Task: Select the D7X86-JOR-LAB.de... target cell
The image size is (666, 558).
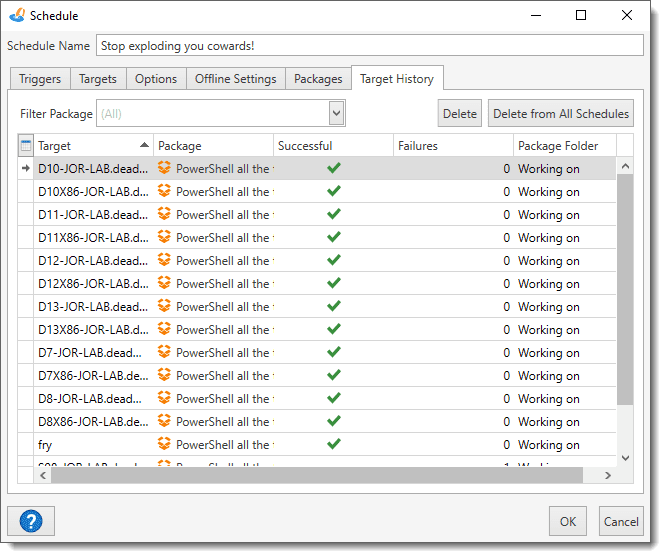Action: tap(93, 375)
